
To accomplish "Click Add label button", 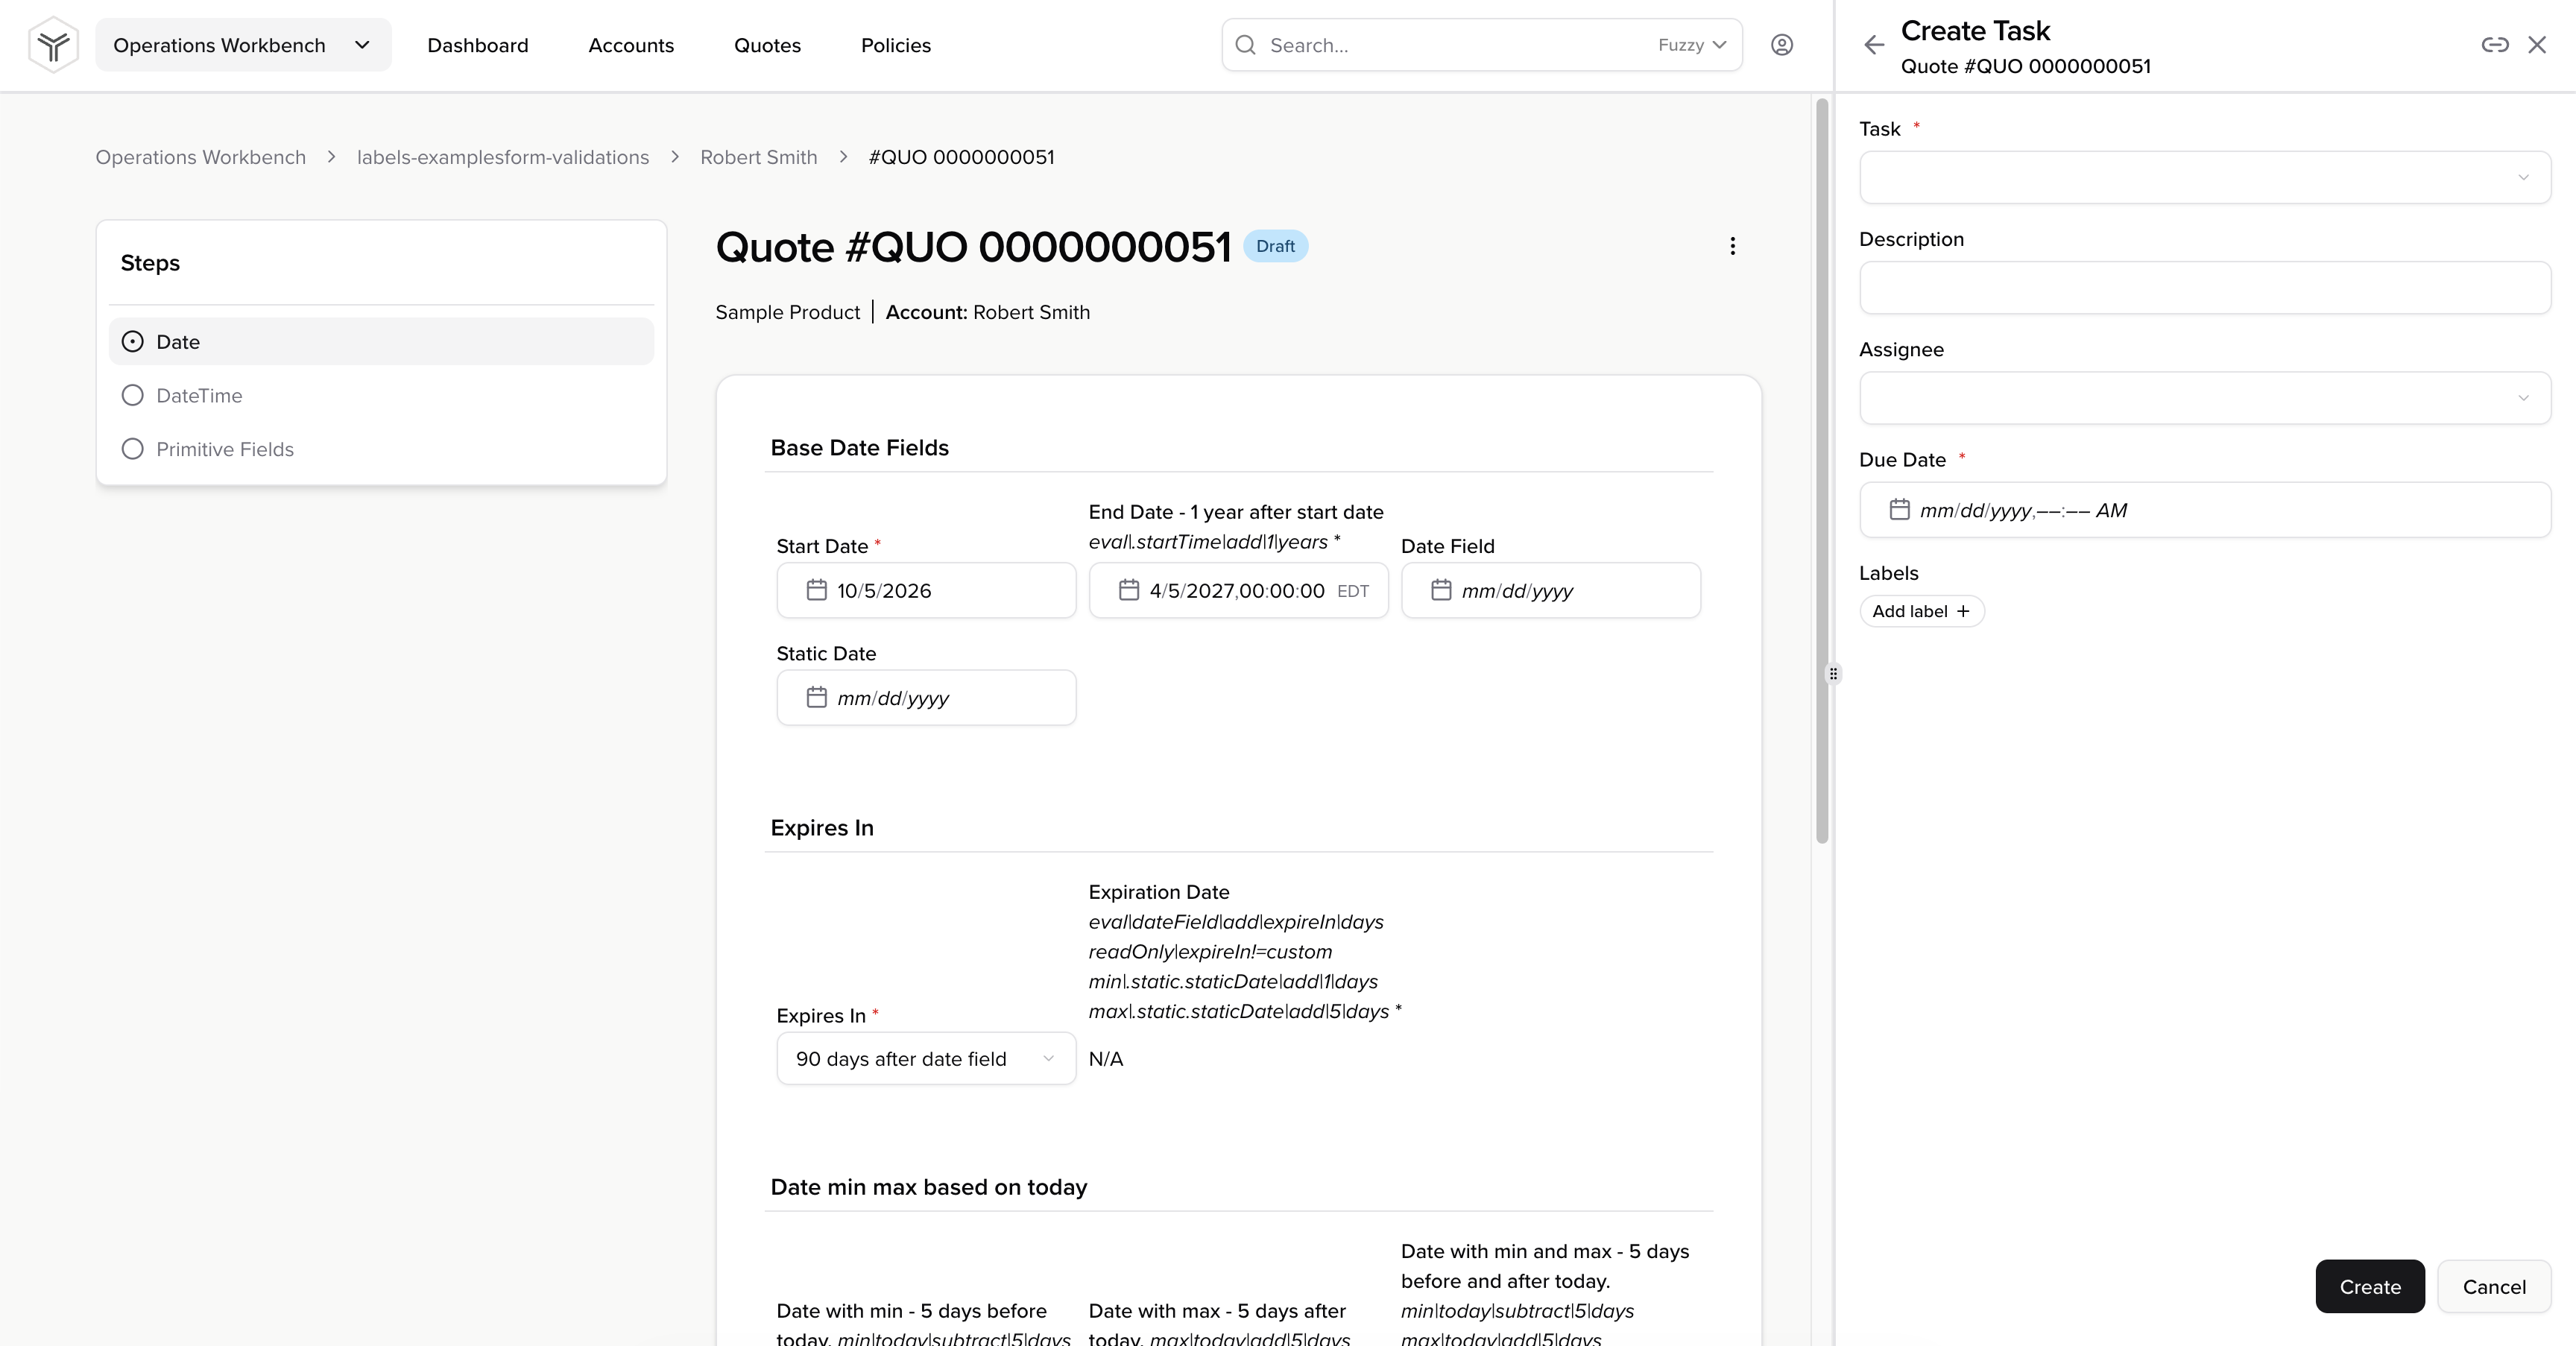I will coord(1921,611).
